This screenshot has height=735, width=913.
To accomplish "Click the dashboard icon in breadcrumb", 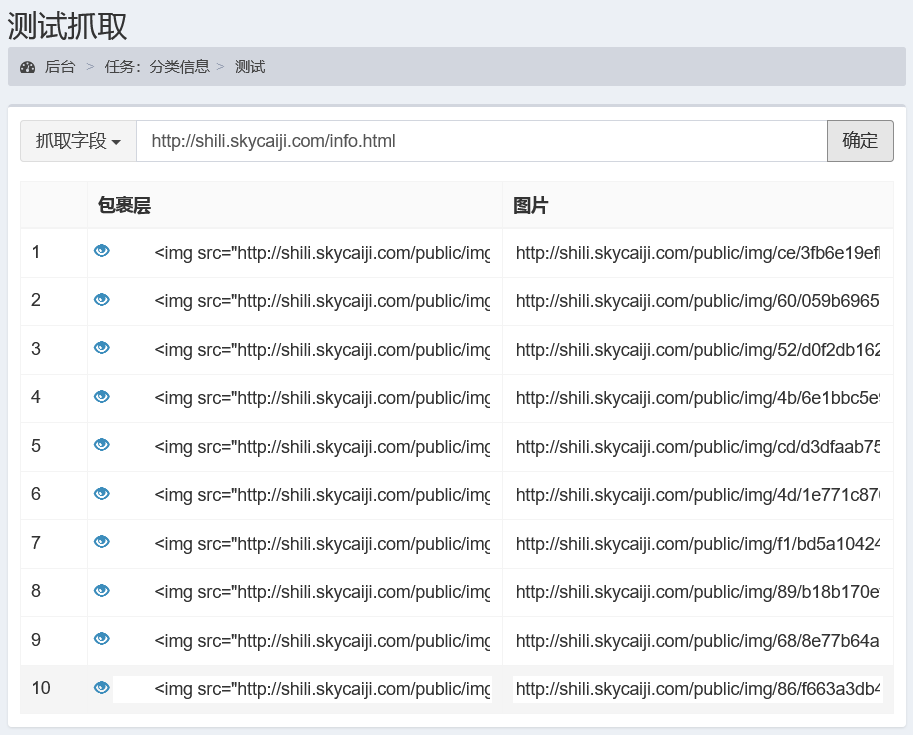I will pyautogui.click(x=27, y=67).
